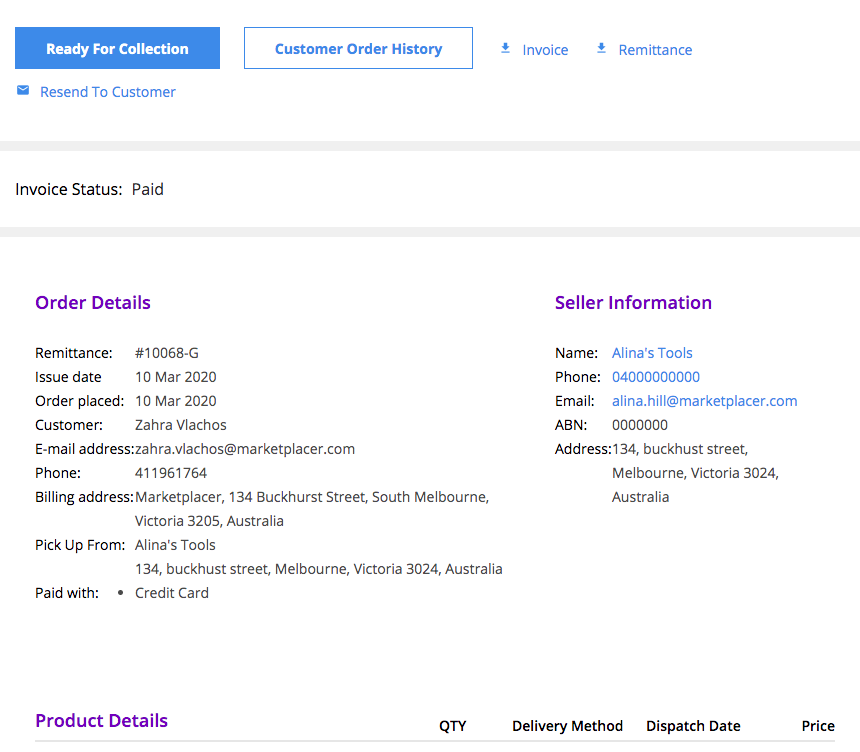Call seller phone 04000000000
Screen dimensions: 860x752
(x=656, y=377)
